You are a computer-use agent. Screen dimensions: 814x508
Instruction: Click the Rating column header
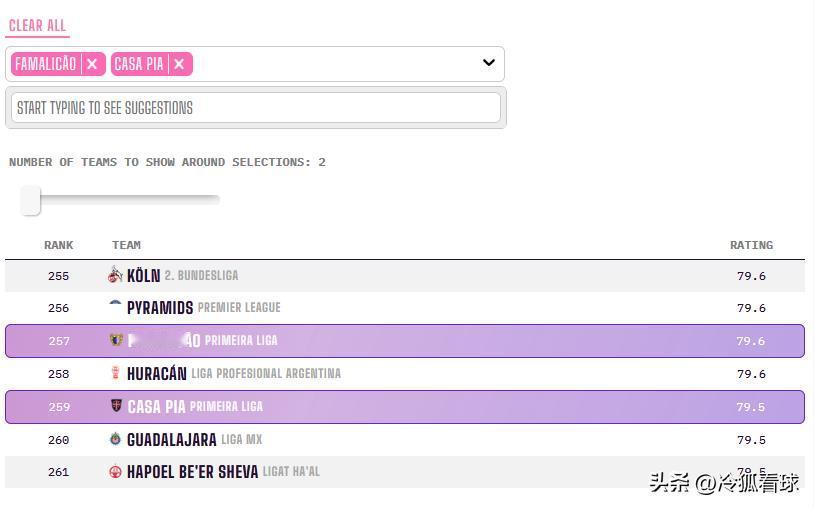751,245
